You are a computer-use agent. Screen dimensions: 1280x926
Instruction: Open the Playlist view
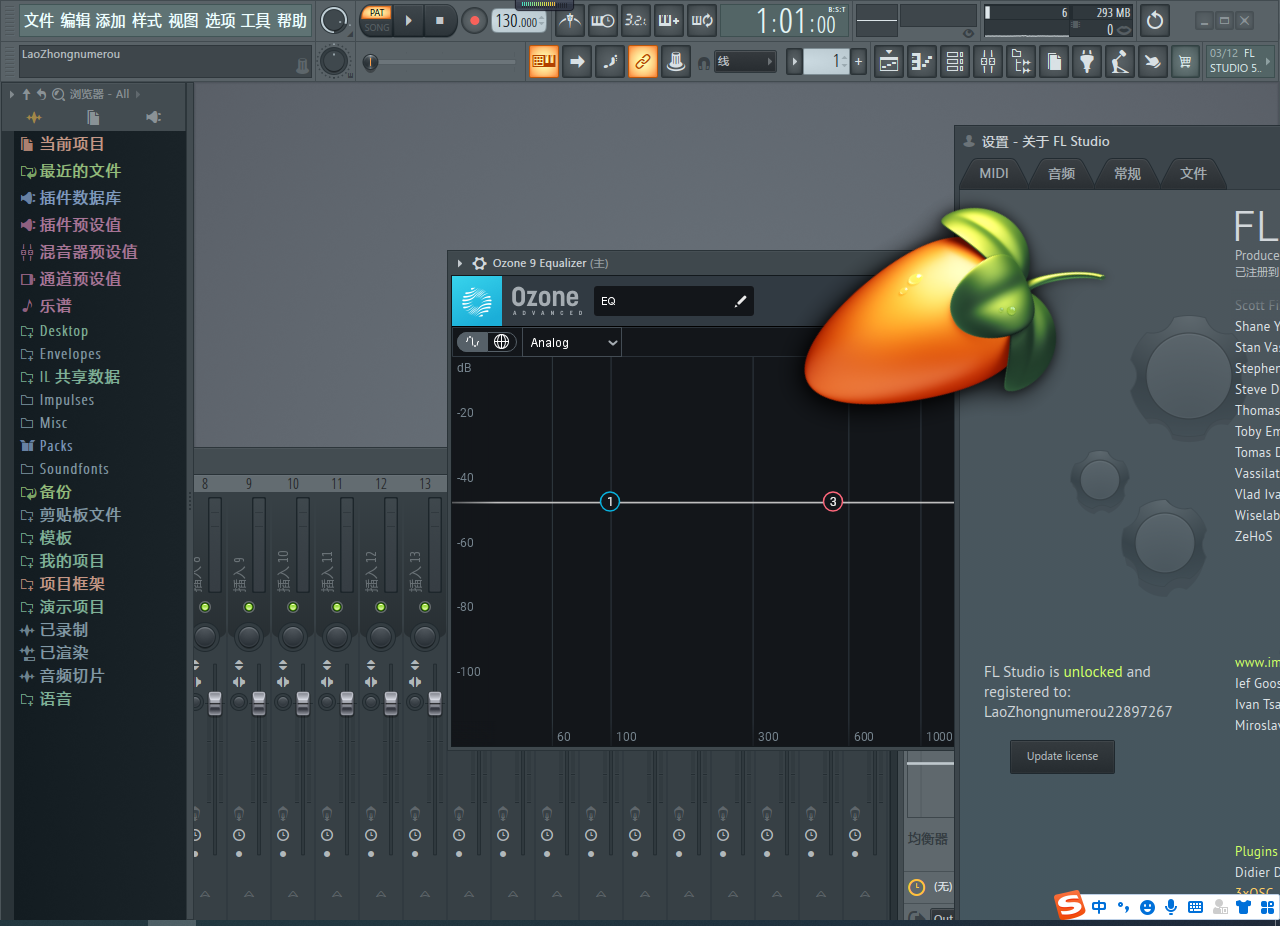point(887,61)
